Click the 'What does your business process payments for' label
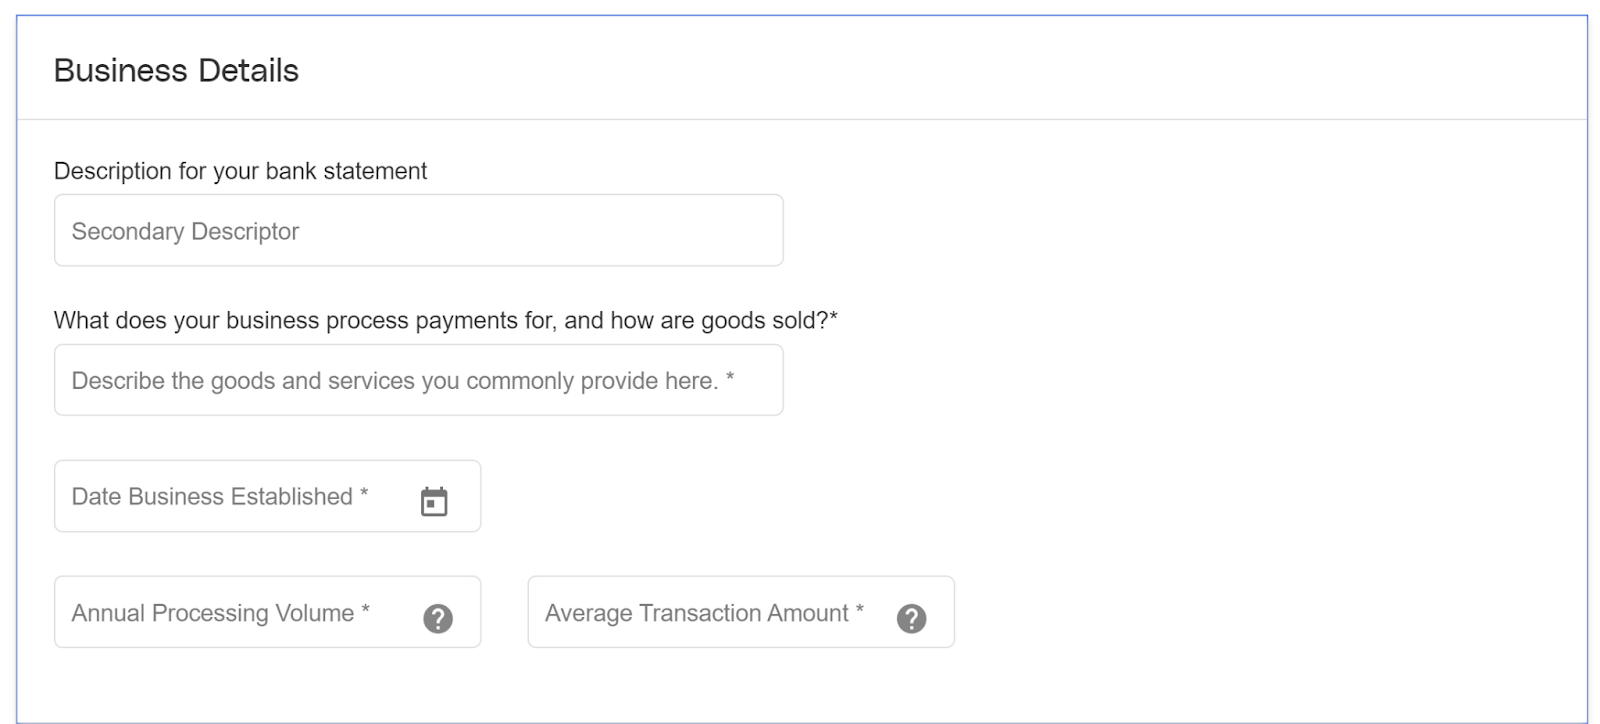 (x=445, y=320)
